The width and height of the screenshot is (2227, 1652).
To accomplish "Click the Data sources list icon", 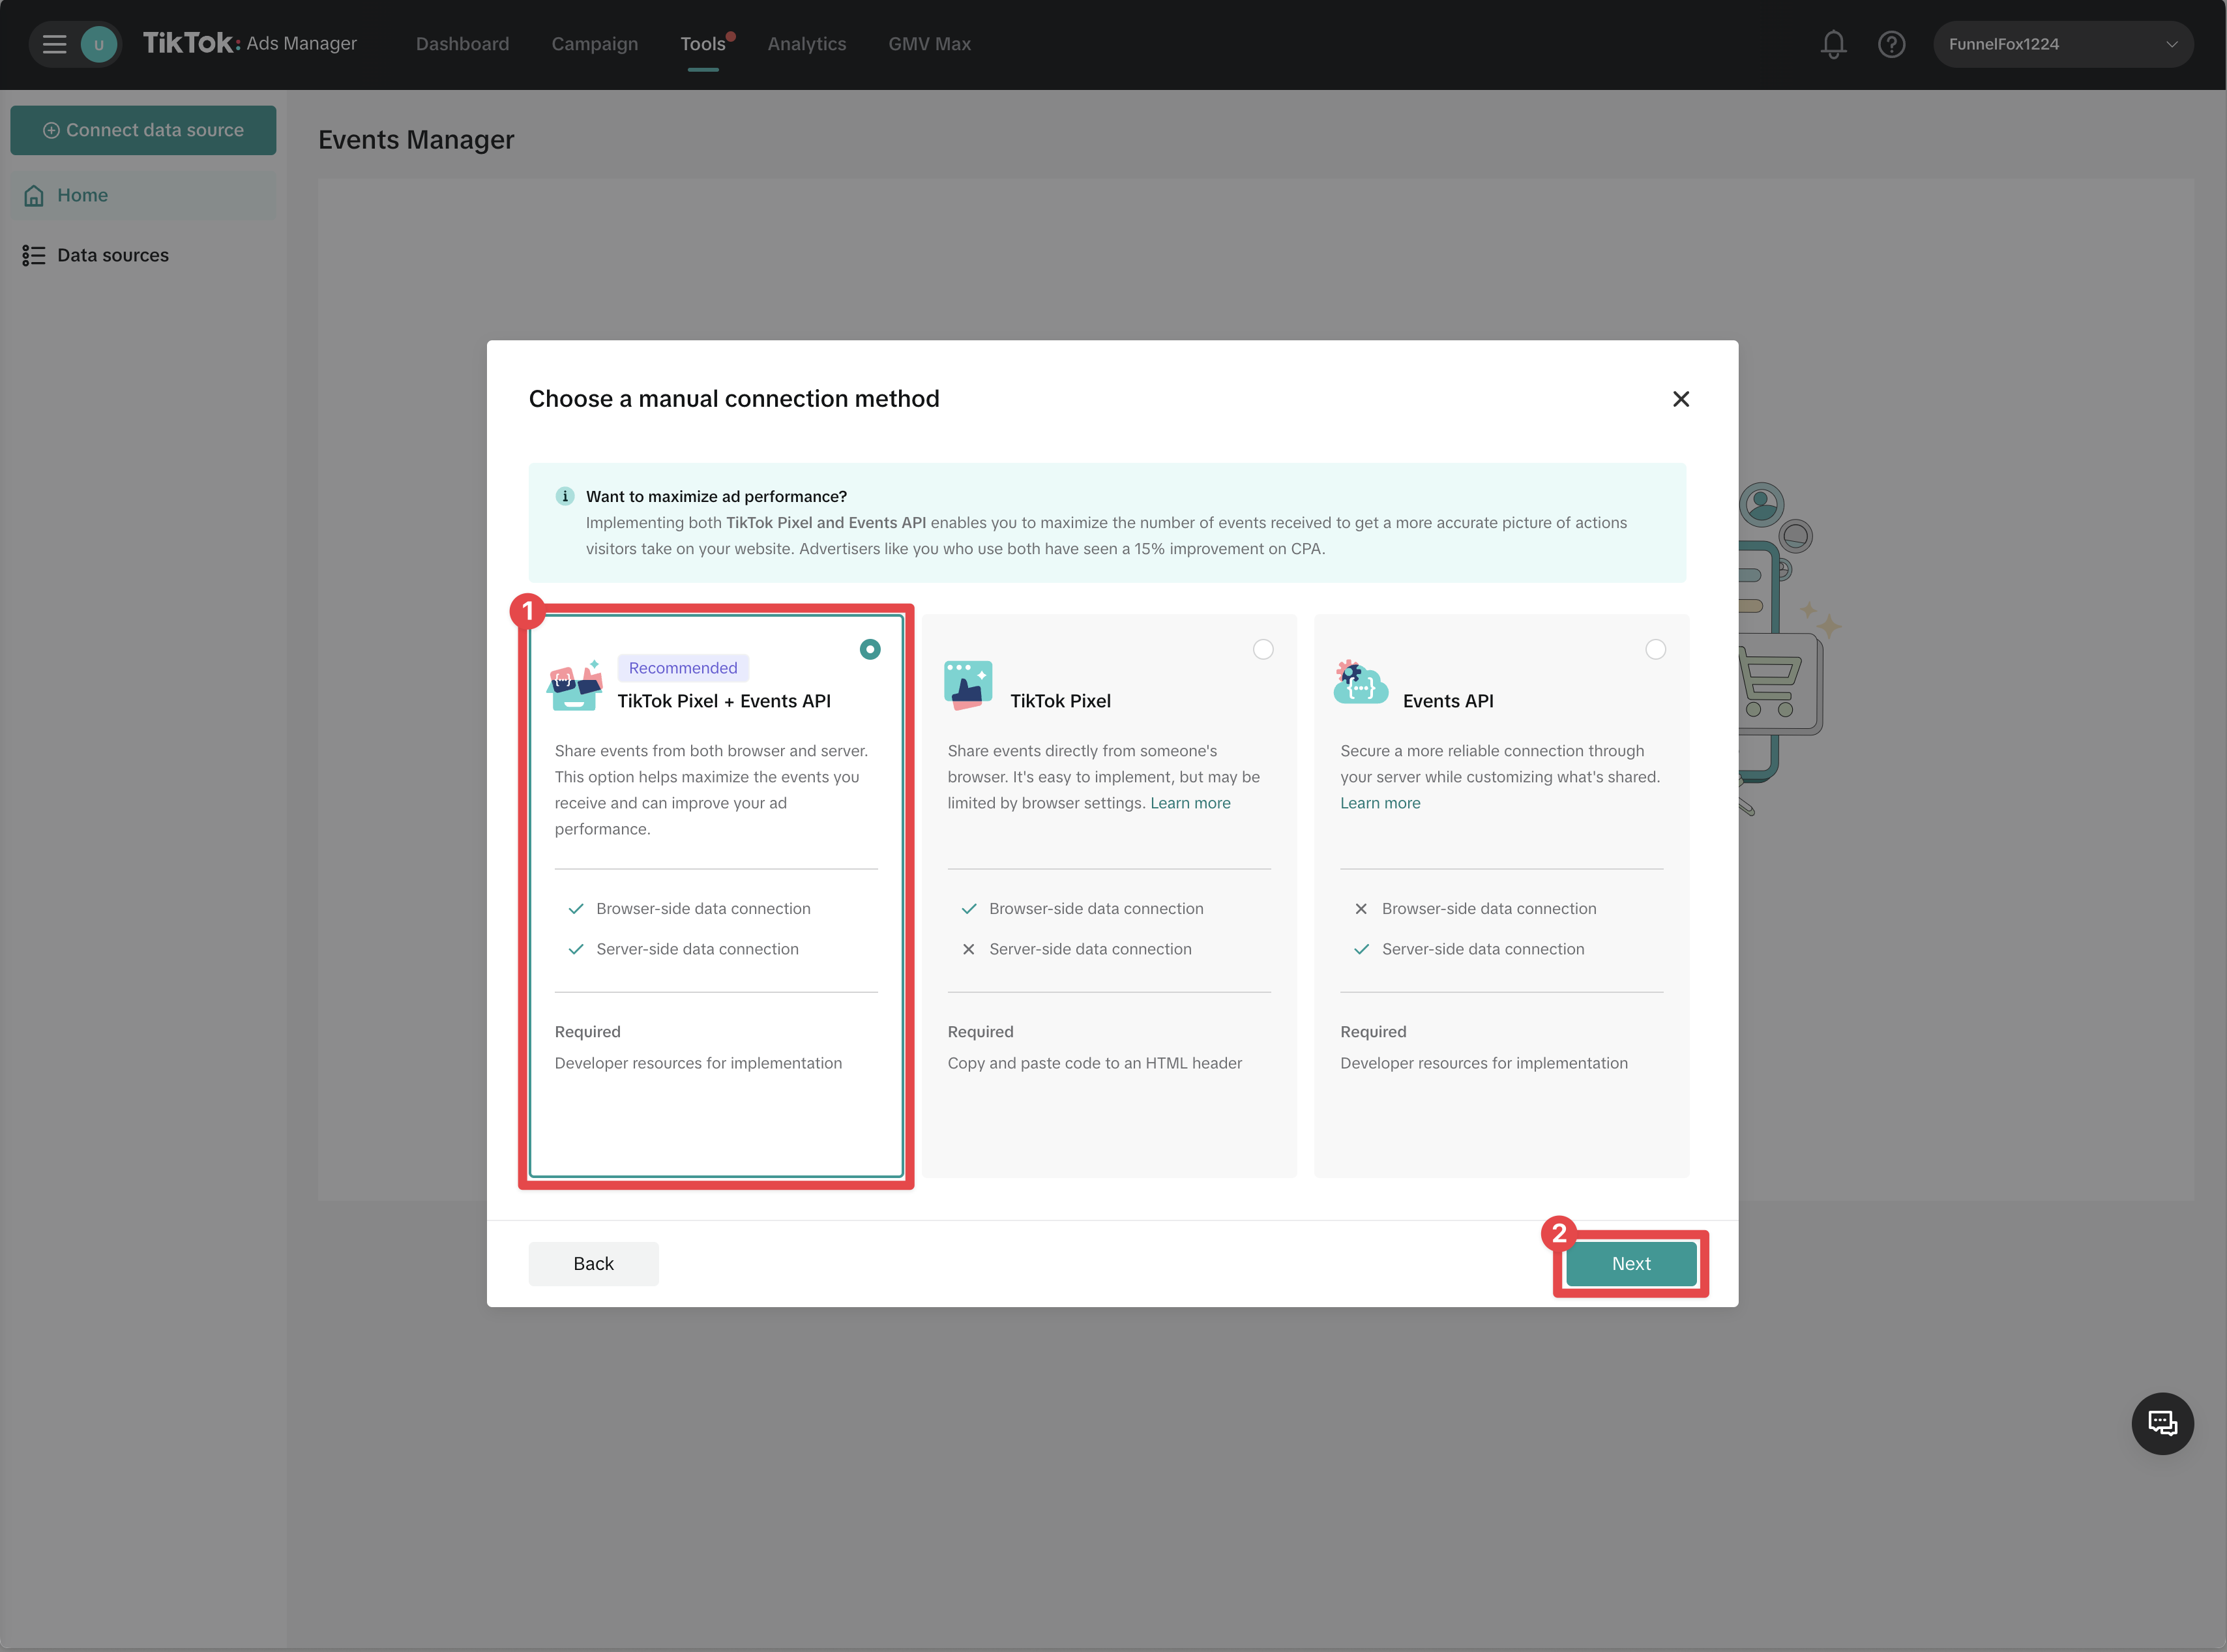I will coord(34,256).
